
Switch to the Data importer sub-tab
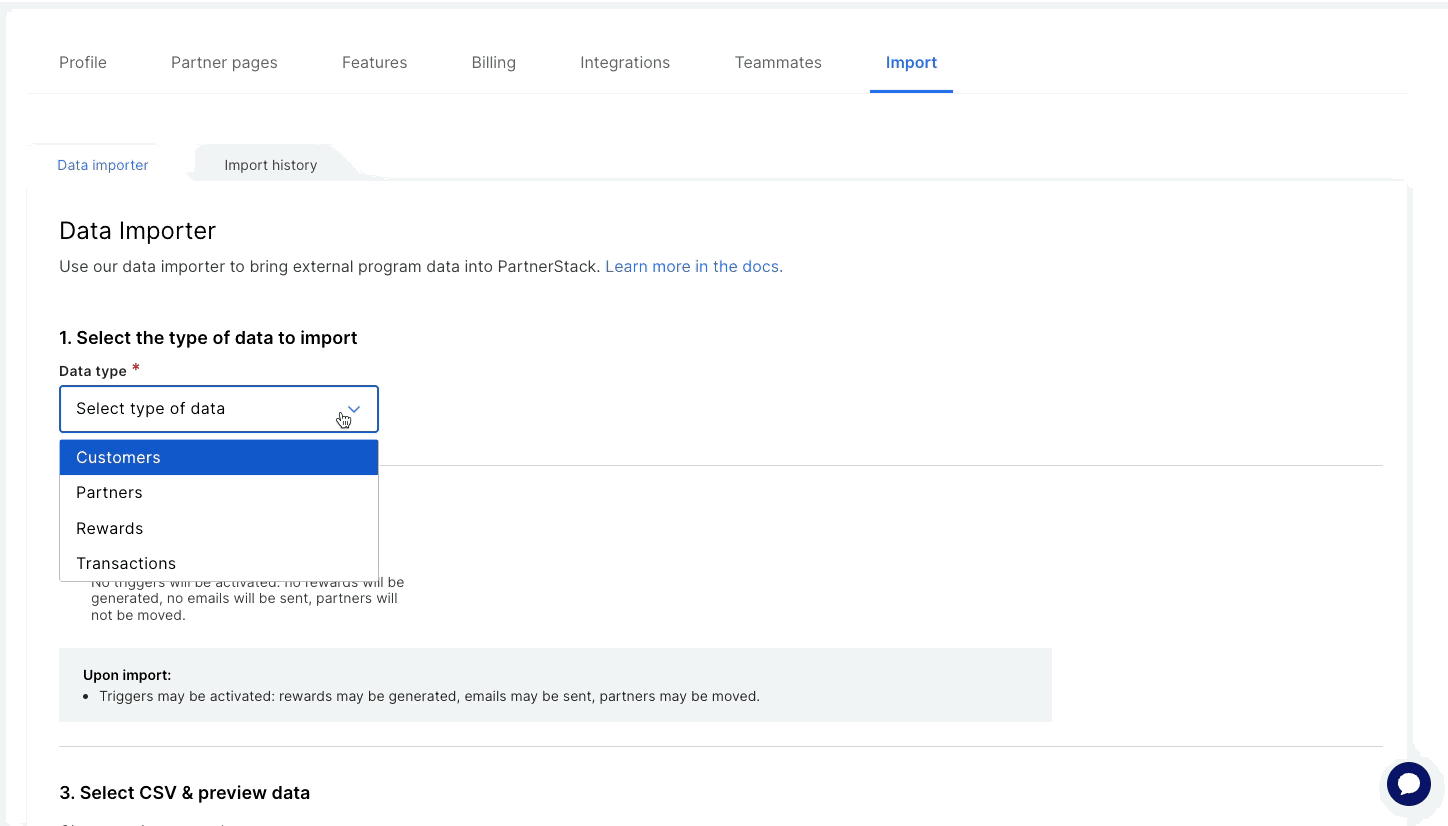[x=103, y=165]
